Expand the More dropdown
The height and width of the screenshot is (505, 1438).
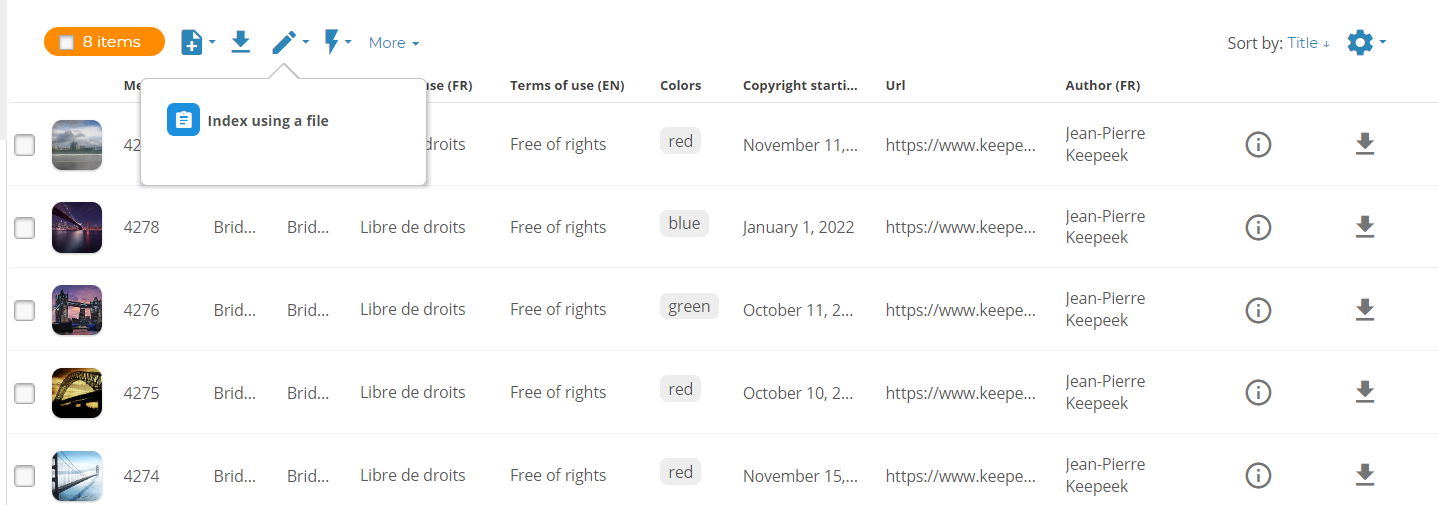pyautogui.click(x=393, y=43)
